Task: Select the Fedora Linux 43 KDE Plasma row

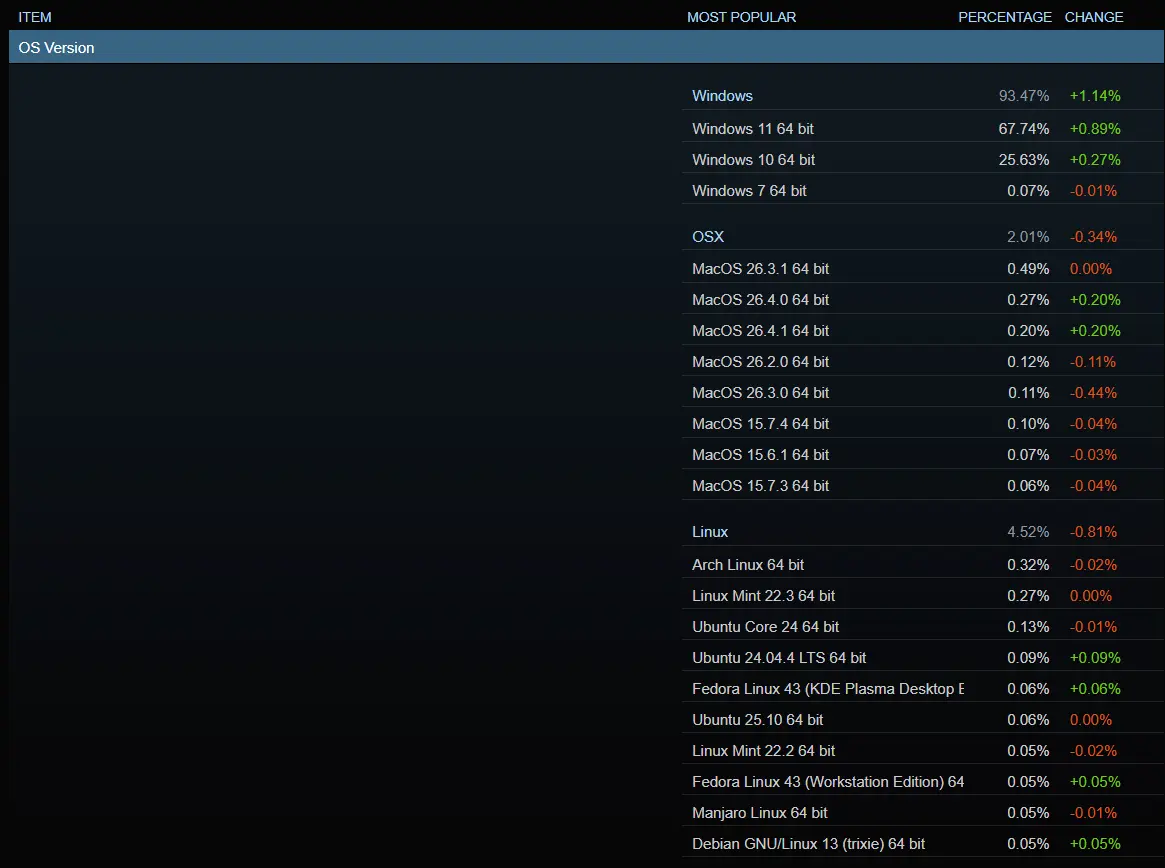Action: [923, 689]
